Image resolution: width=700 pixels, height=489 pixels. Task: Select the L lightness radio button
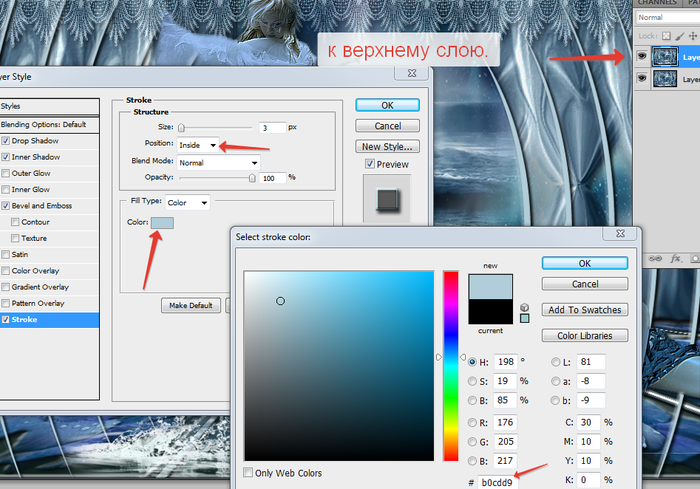pyautogui.click(x=555, y=362)
